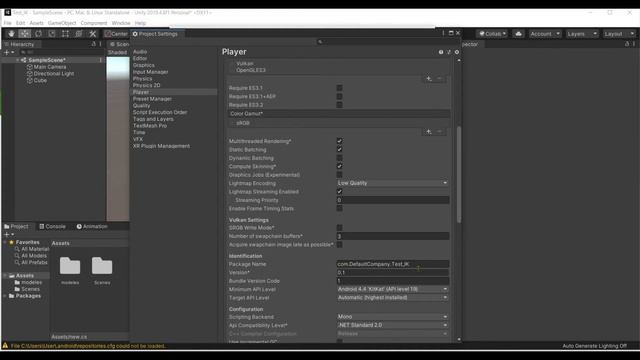
Task: Select Input Manager settings category
Action: pos(150,72)
